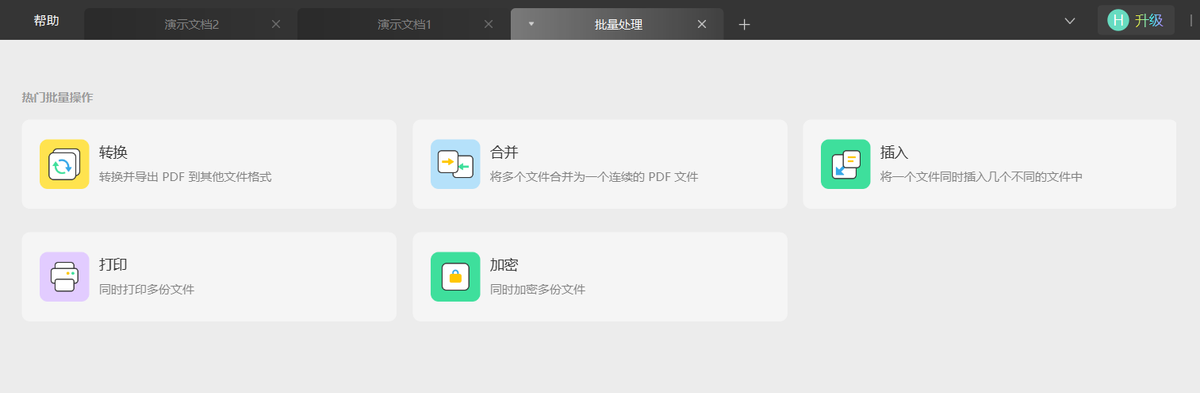Image resolution: width=1200 pixels, height=393 pixels.
Task: Click the blue 合并 merge icon
Action: [456, 164]
